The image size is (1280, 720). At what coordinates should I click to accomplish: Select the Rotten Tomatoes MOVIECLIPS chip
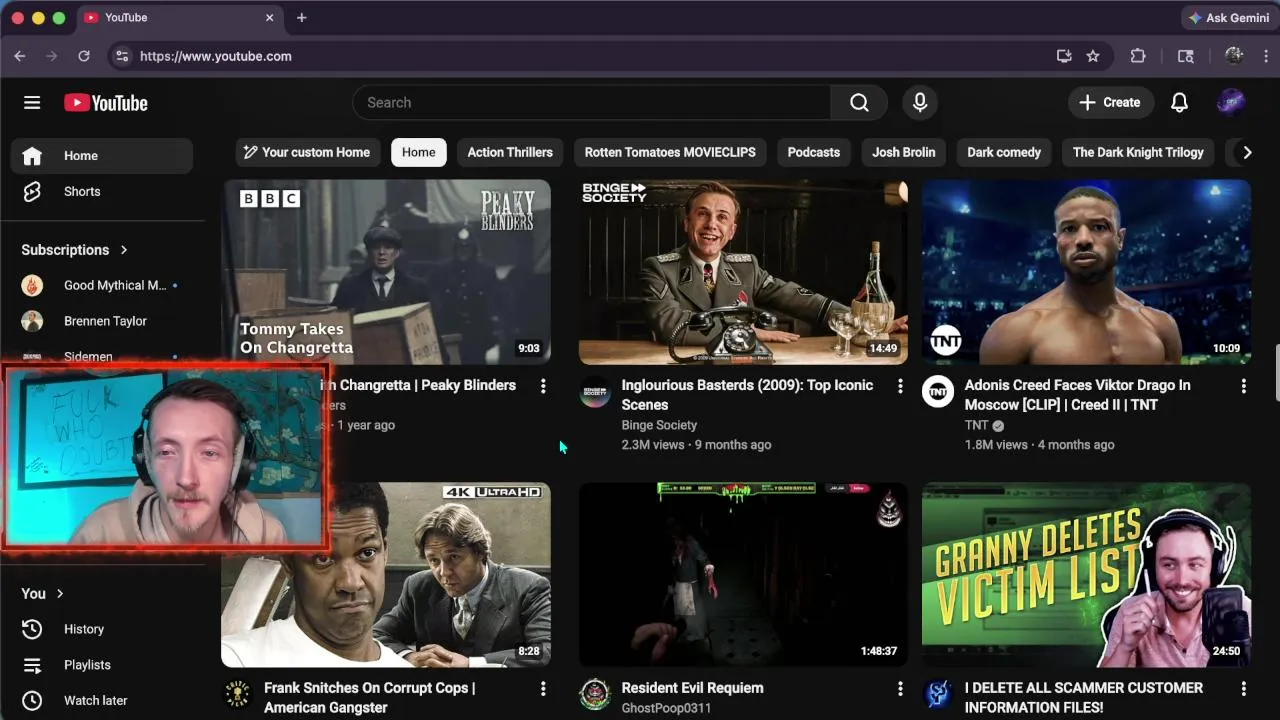click(x=670, y=152)
